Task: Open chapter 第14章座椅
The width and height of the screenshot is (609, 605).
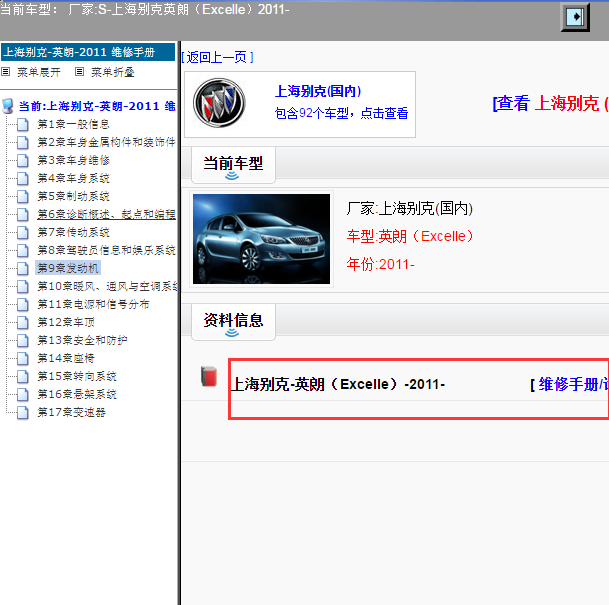Action: point(66,358)
